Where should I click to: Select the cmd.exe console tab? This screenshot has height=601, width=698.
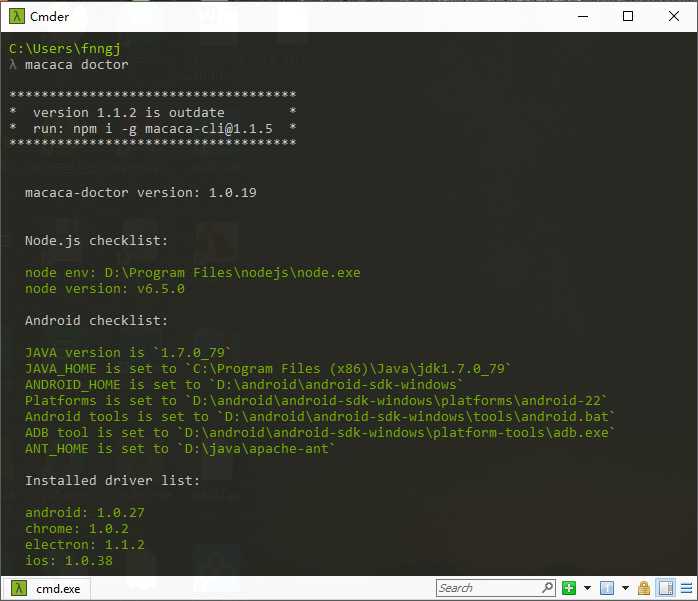[46, 589]
